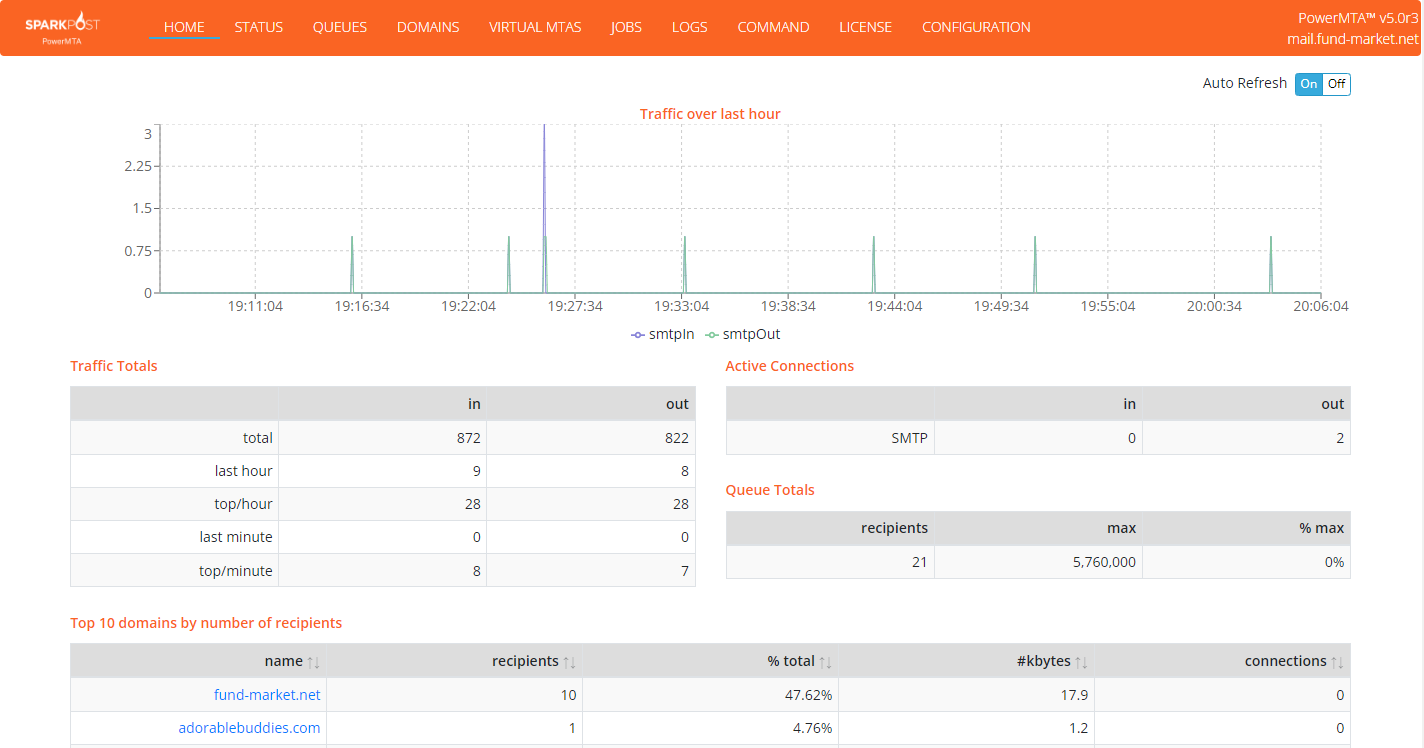Click the smtpOut spike near 20:03
The height and width of the screenshot is (748, 1424).
pos(1271,264)
